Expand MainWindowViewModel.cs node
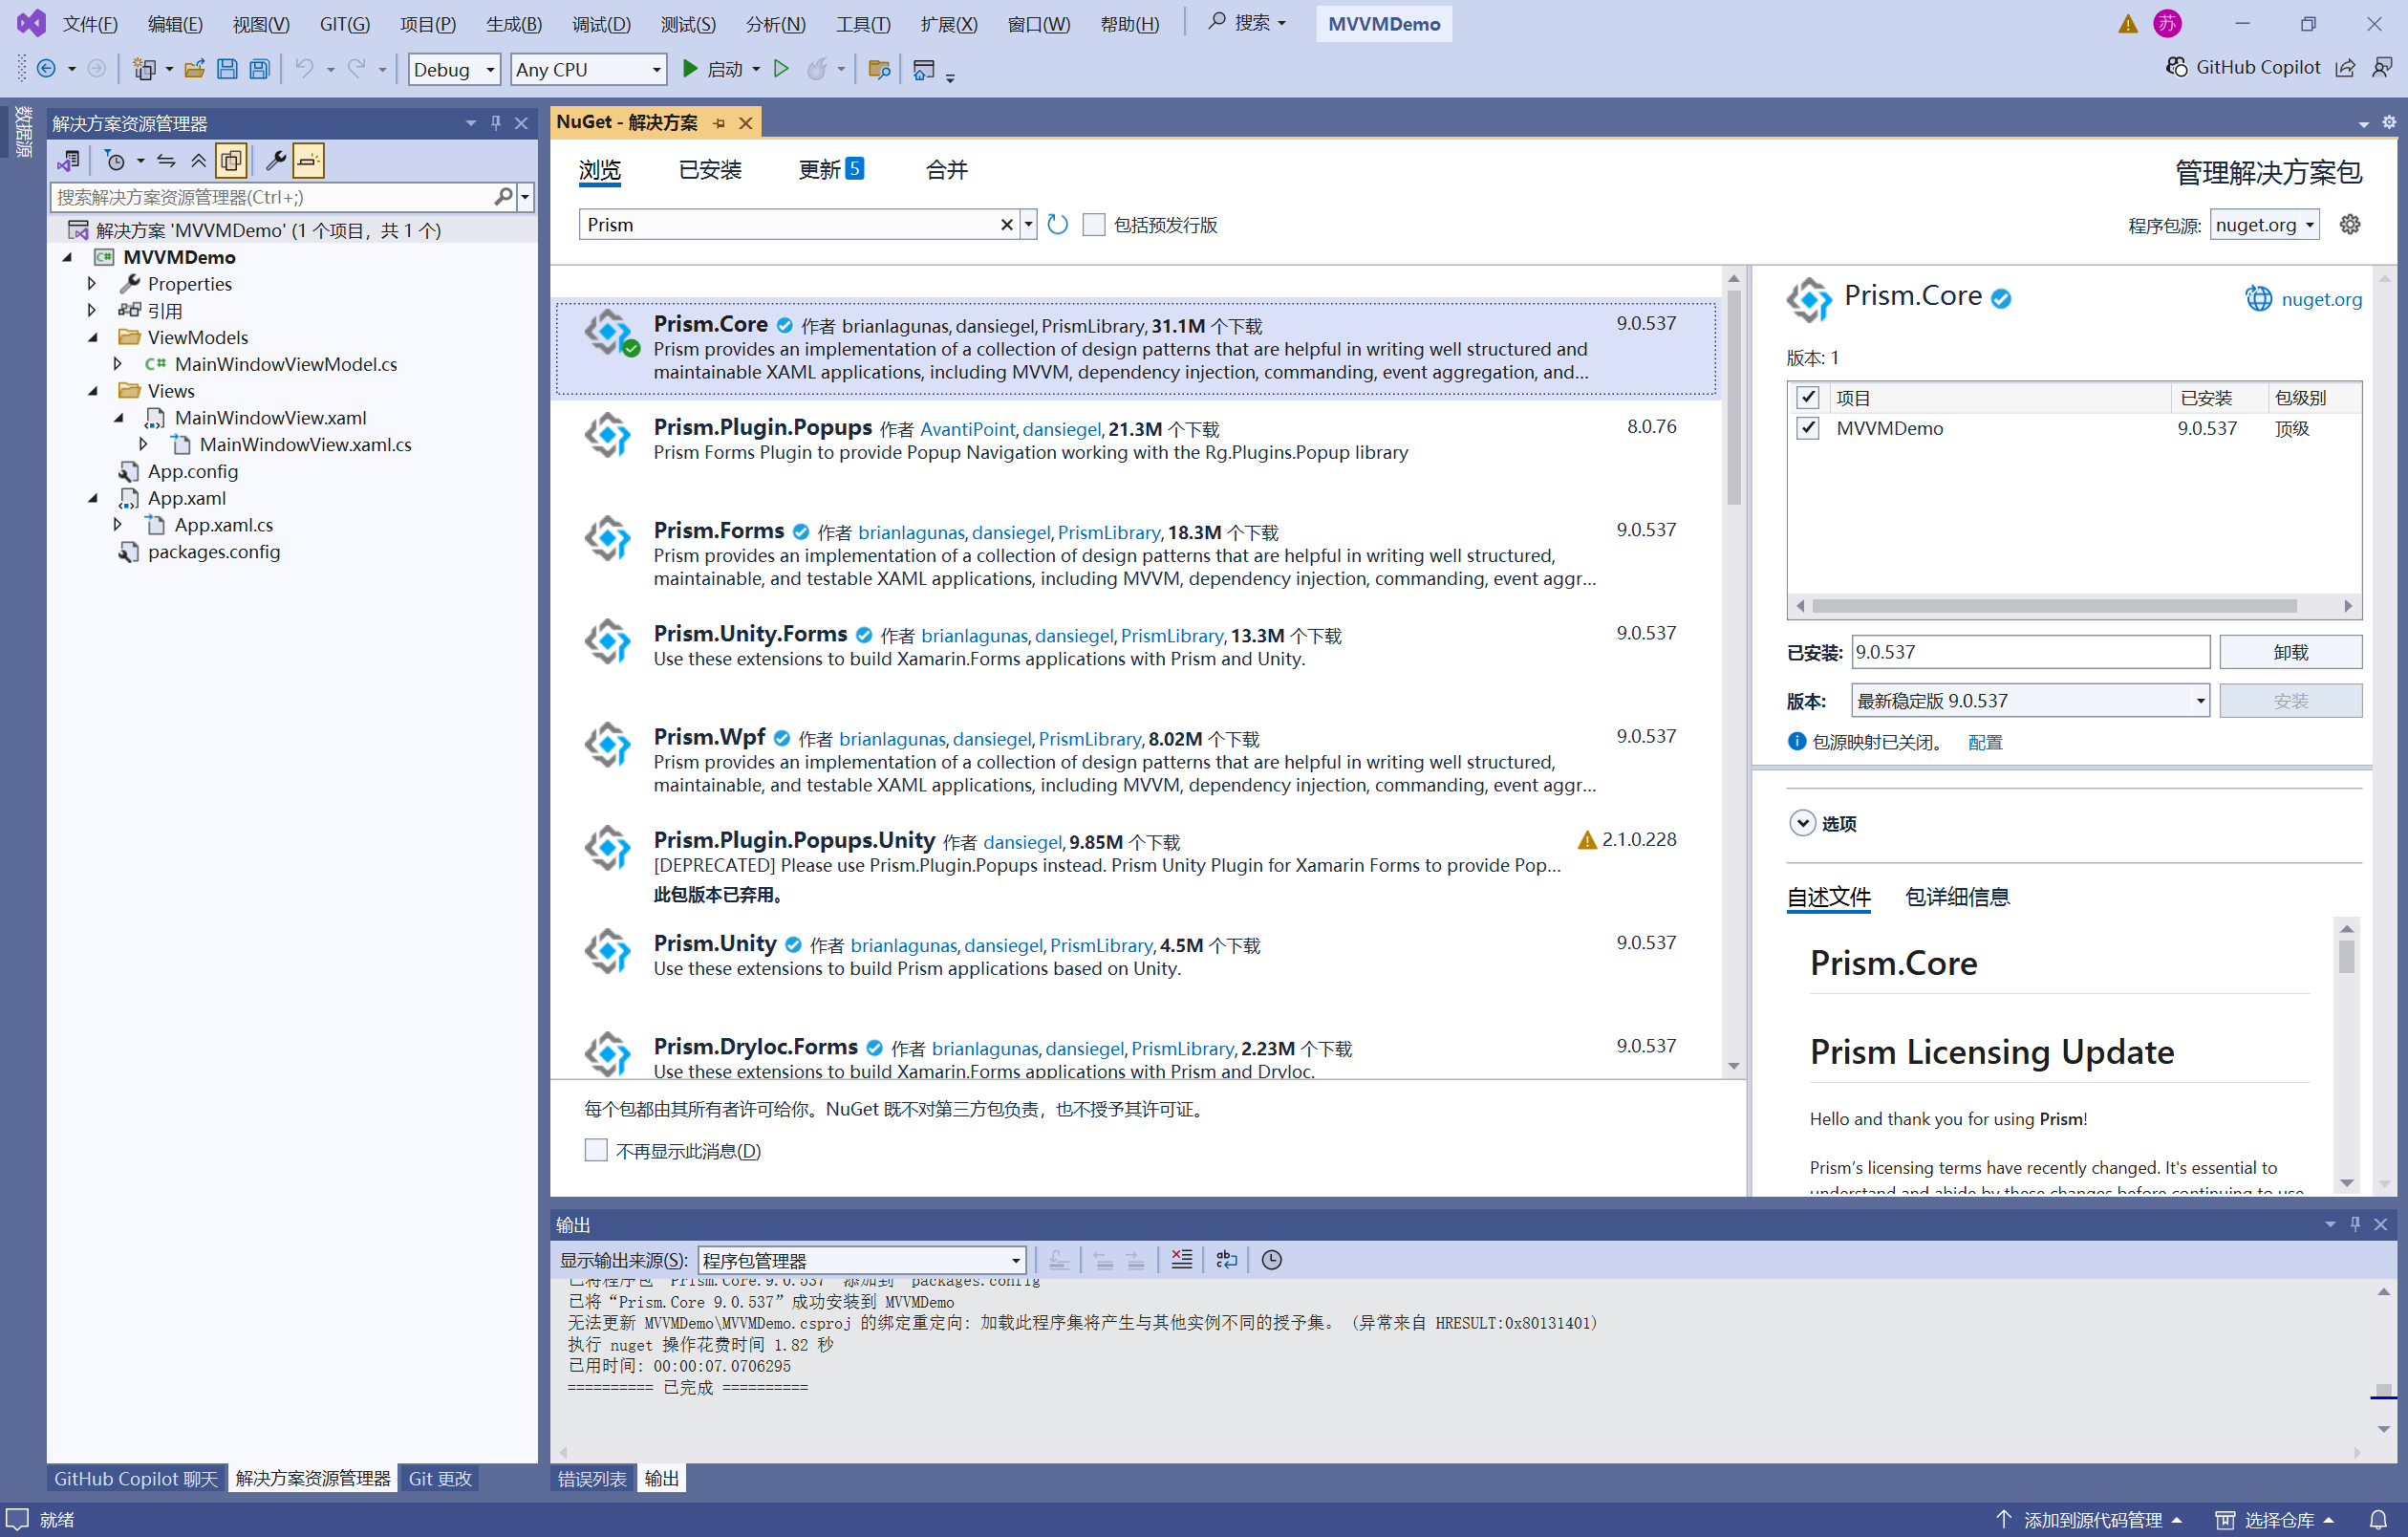2408x1537 pixels. (x=118, y=364)
